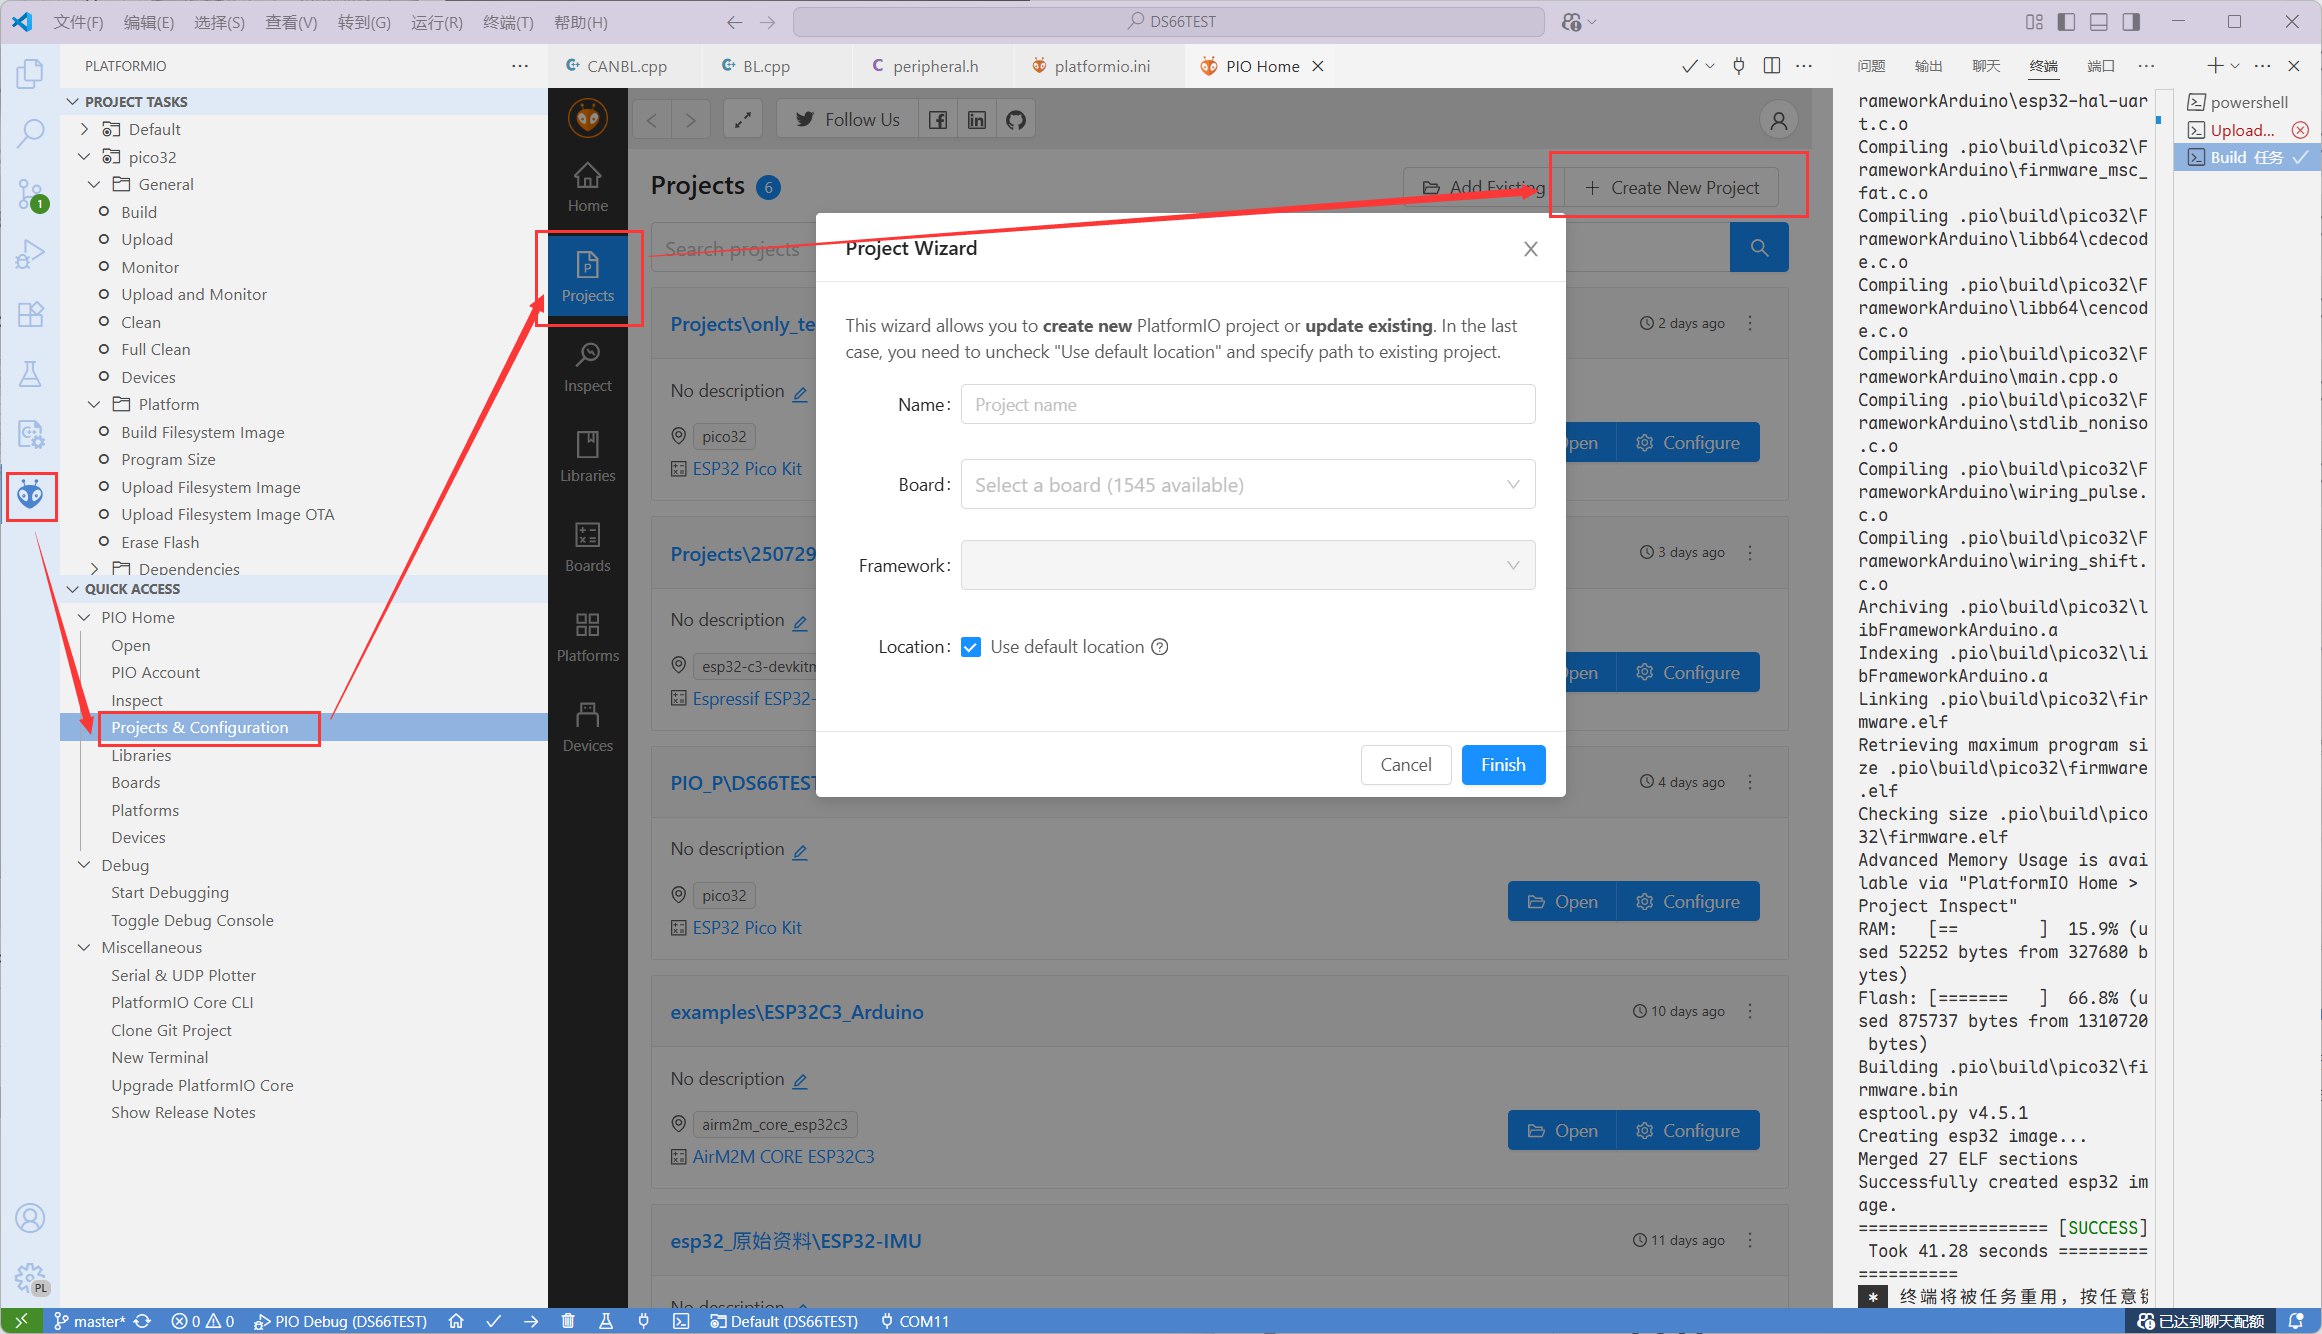Open the Search view in activity bar
Screen dimensions: 2322x1334
coord(30,133)
